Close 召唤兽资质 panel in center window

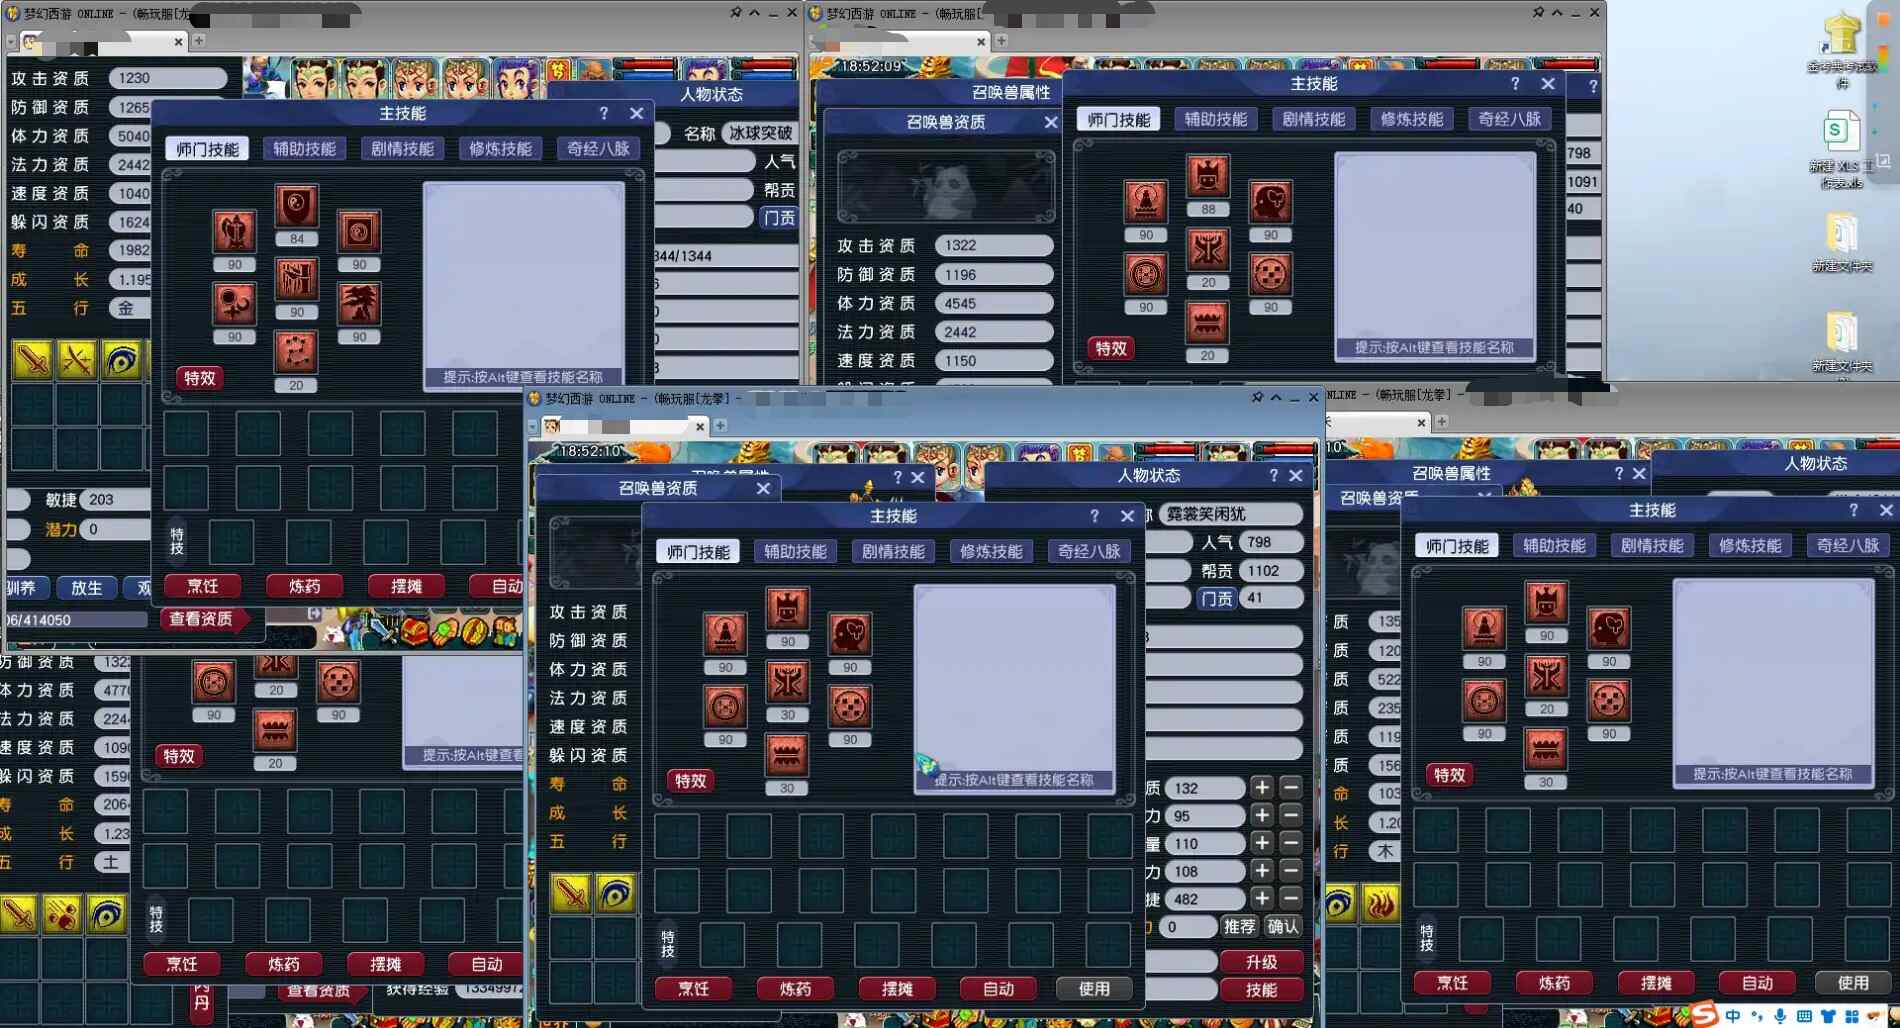pyautogui.click(x=763, y=488)
